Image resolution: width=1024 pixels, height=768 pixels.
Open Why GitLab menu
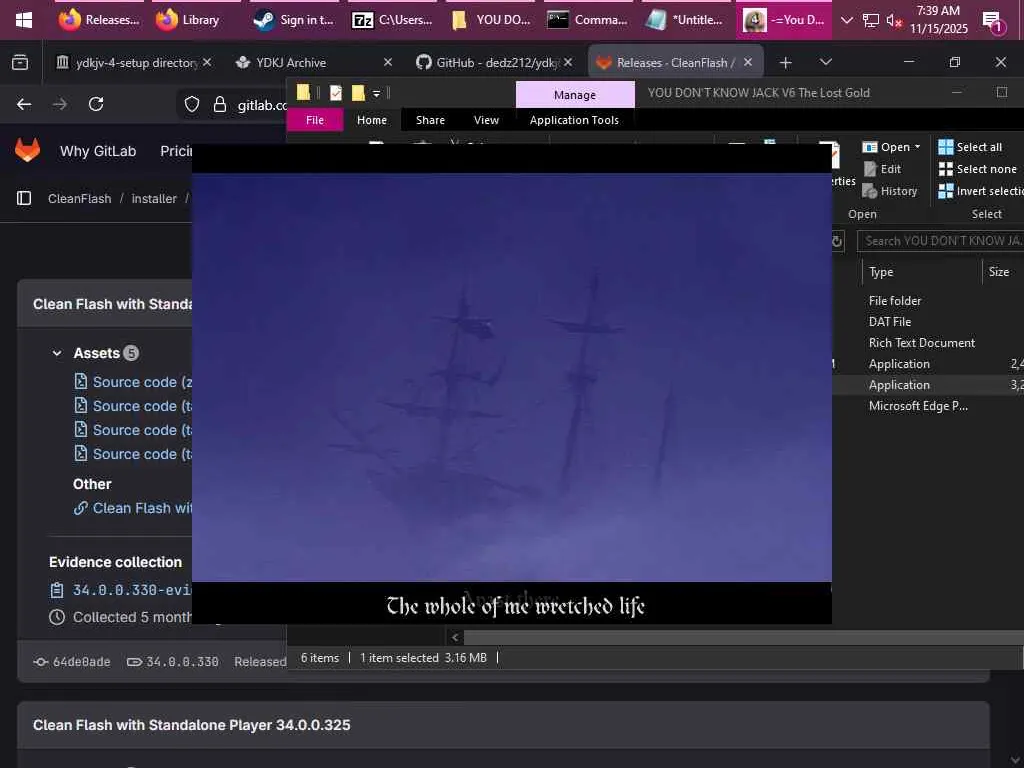98,151
